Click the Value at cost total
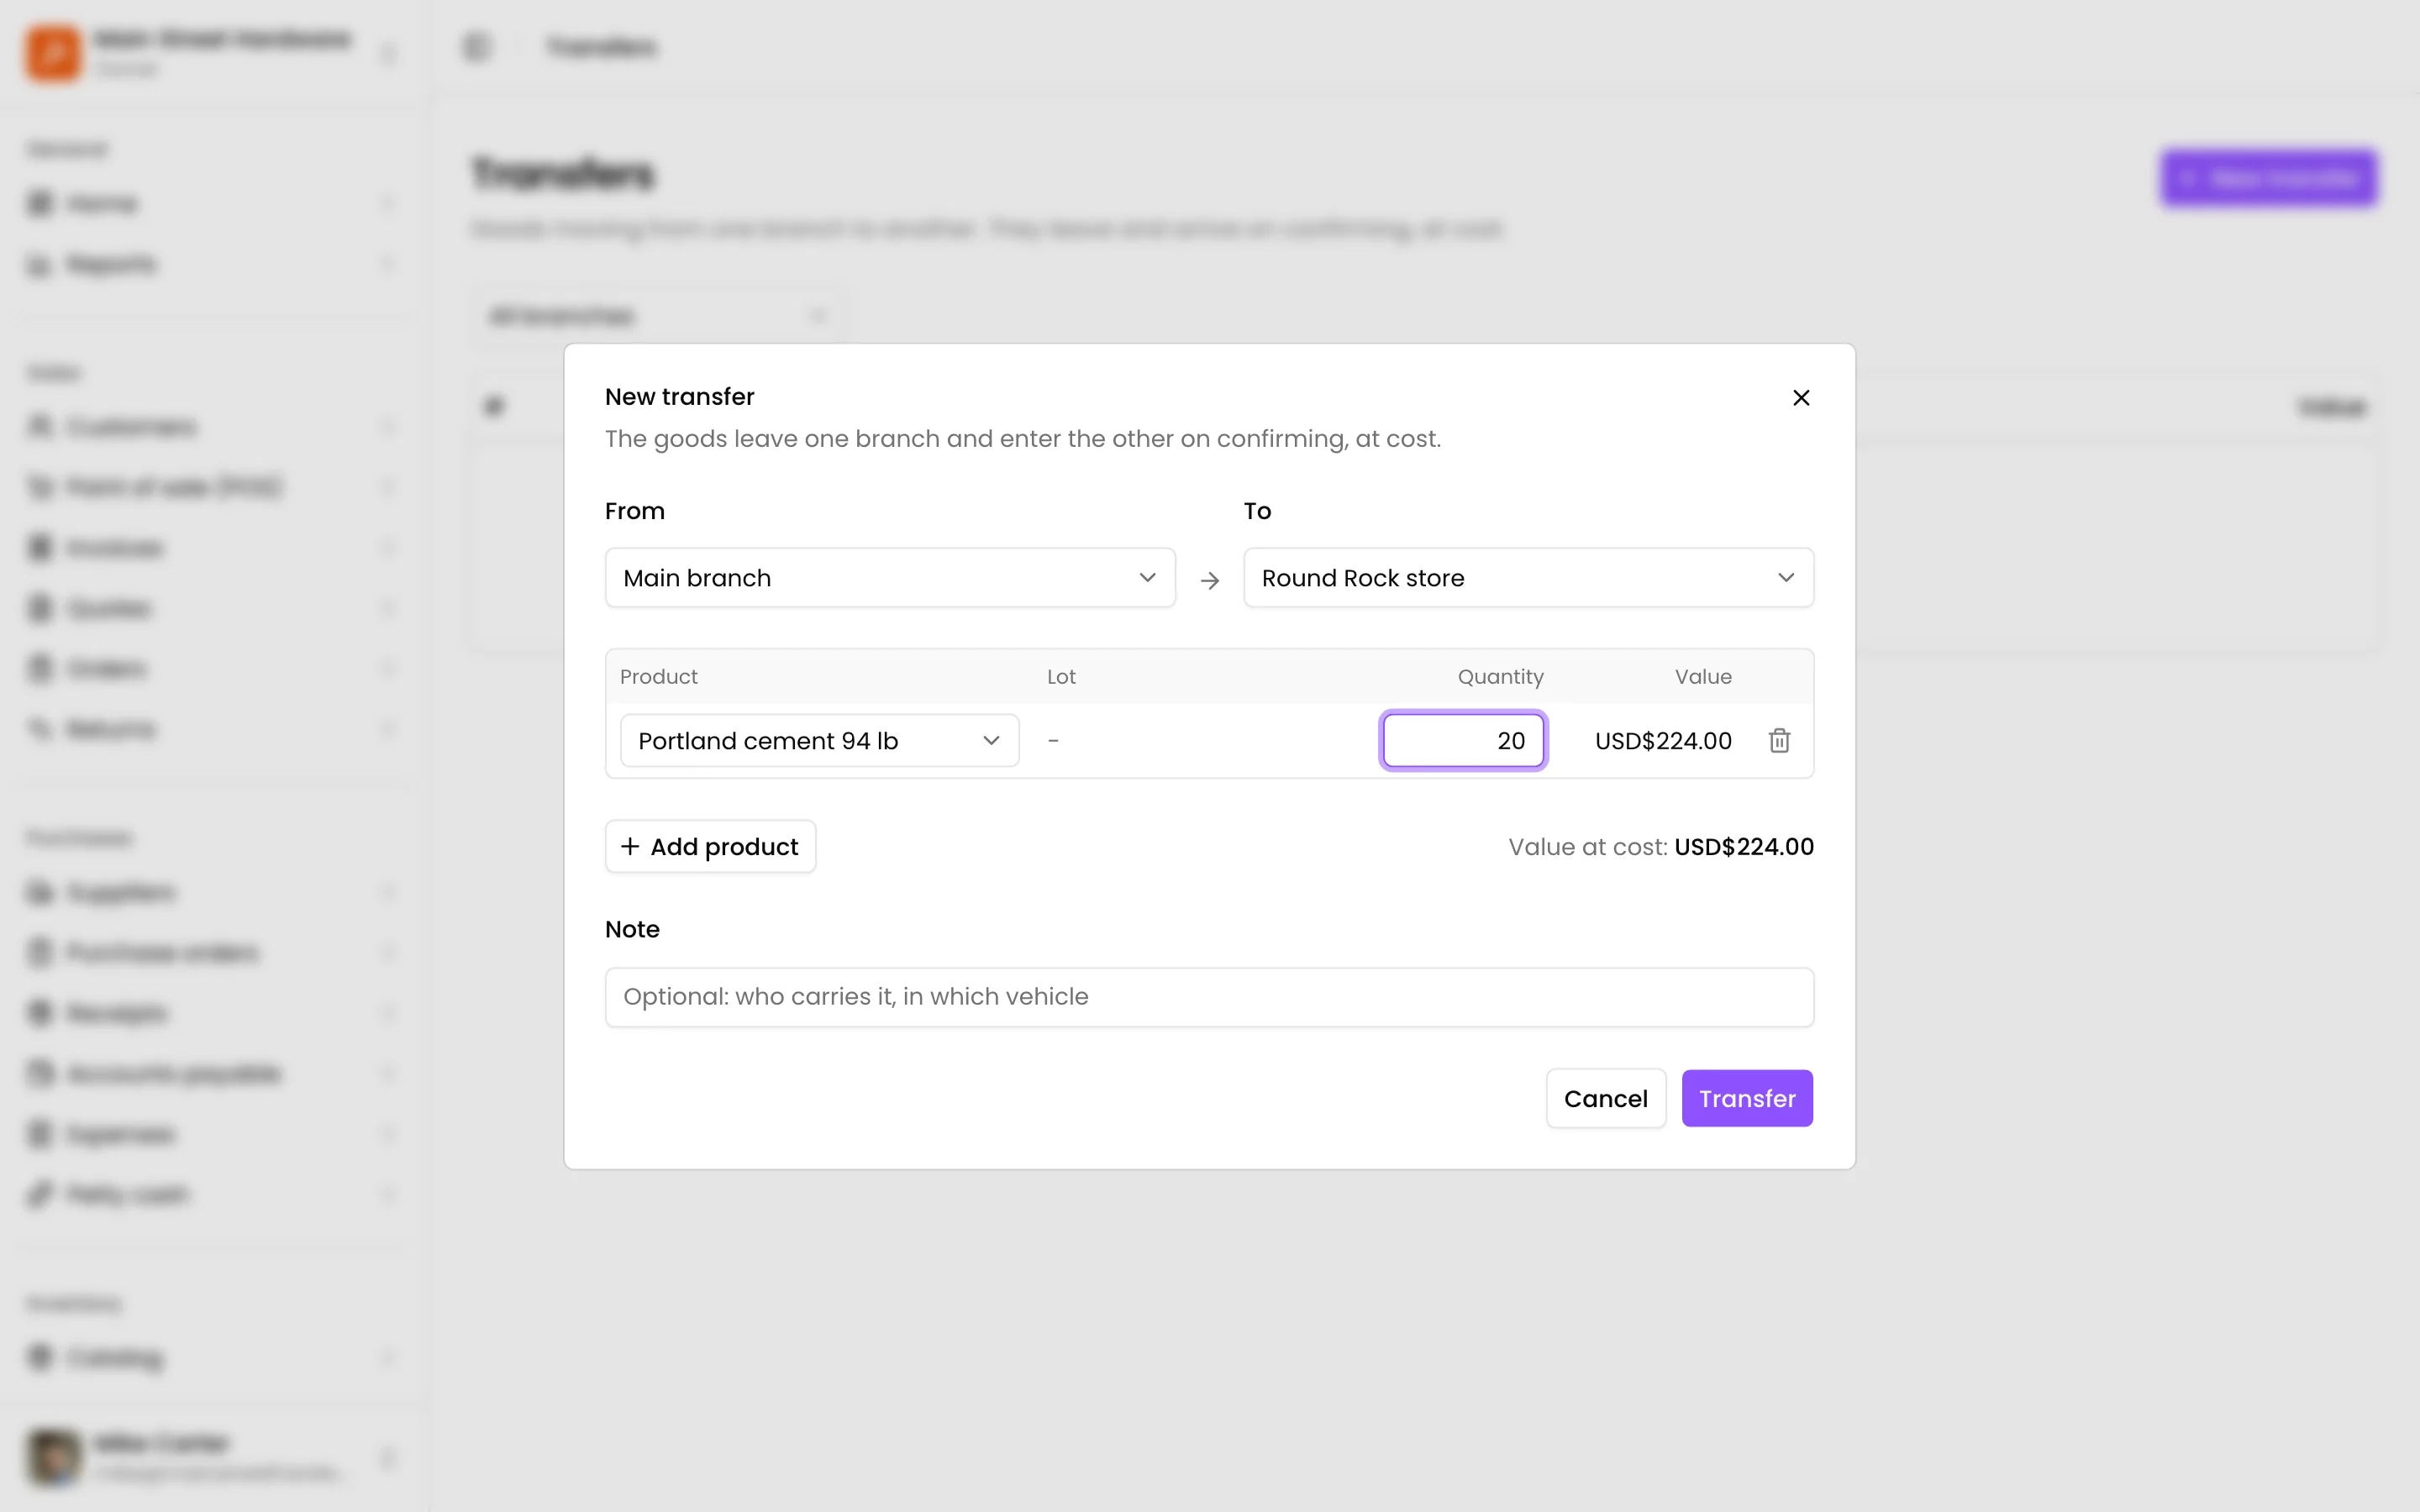 click(x=1661, y=847)
